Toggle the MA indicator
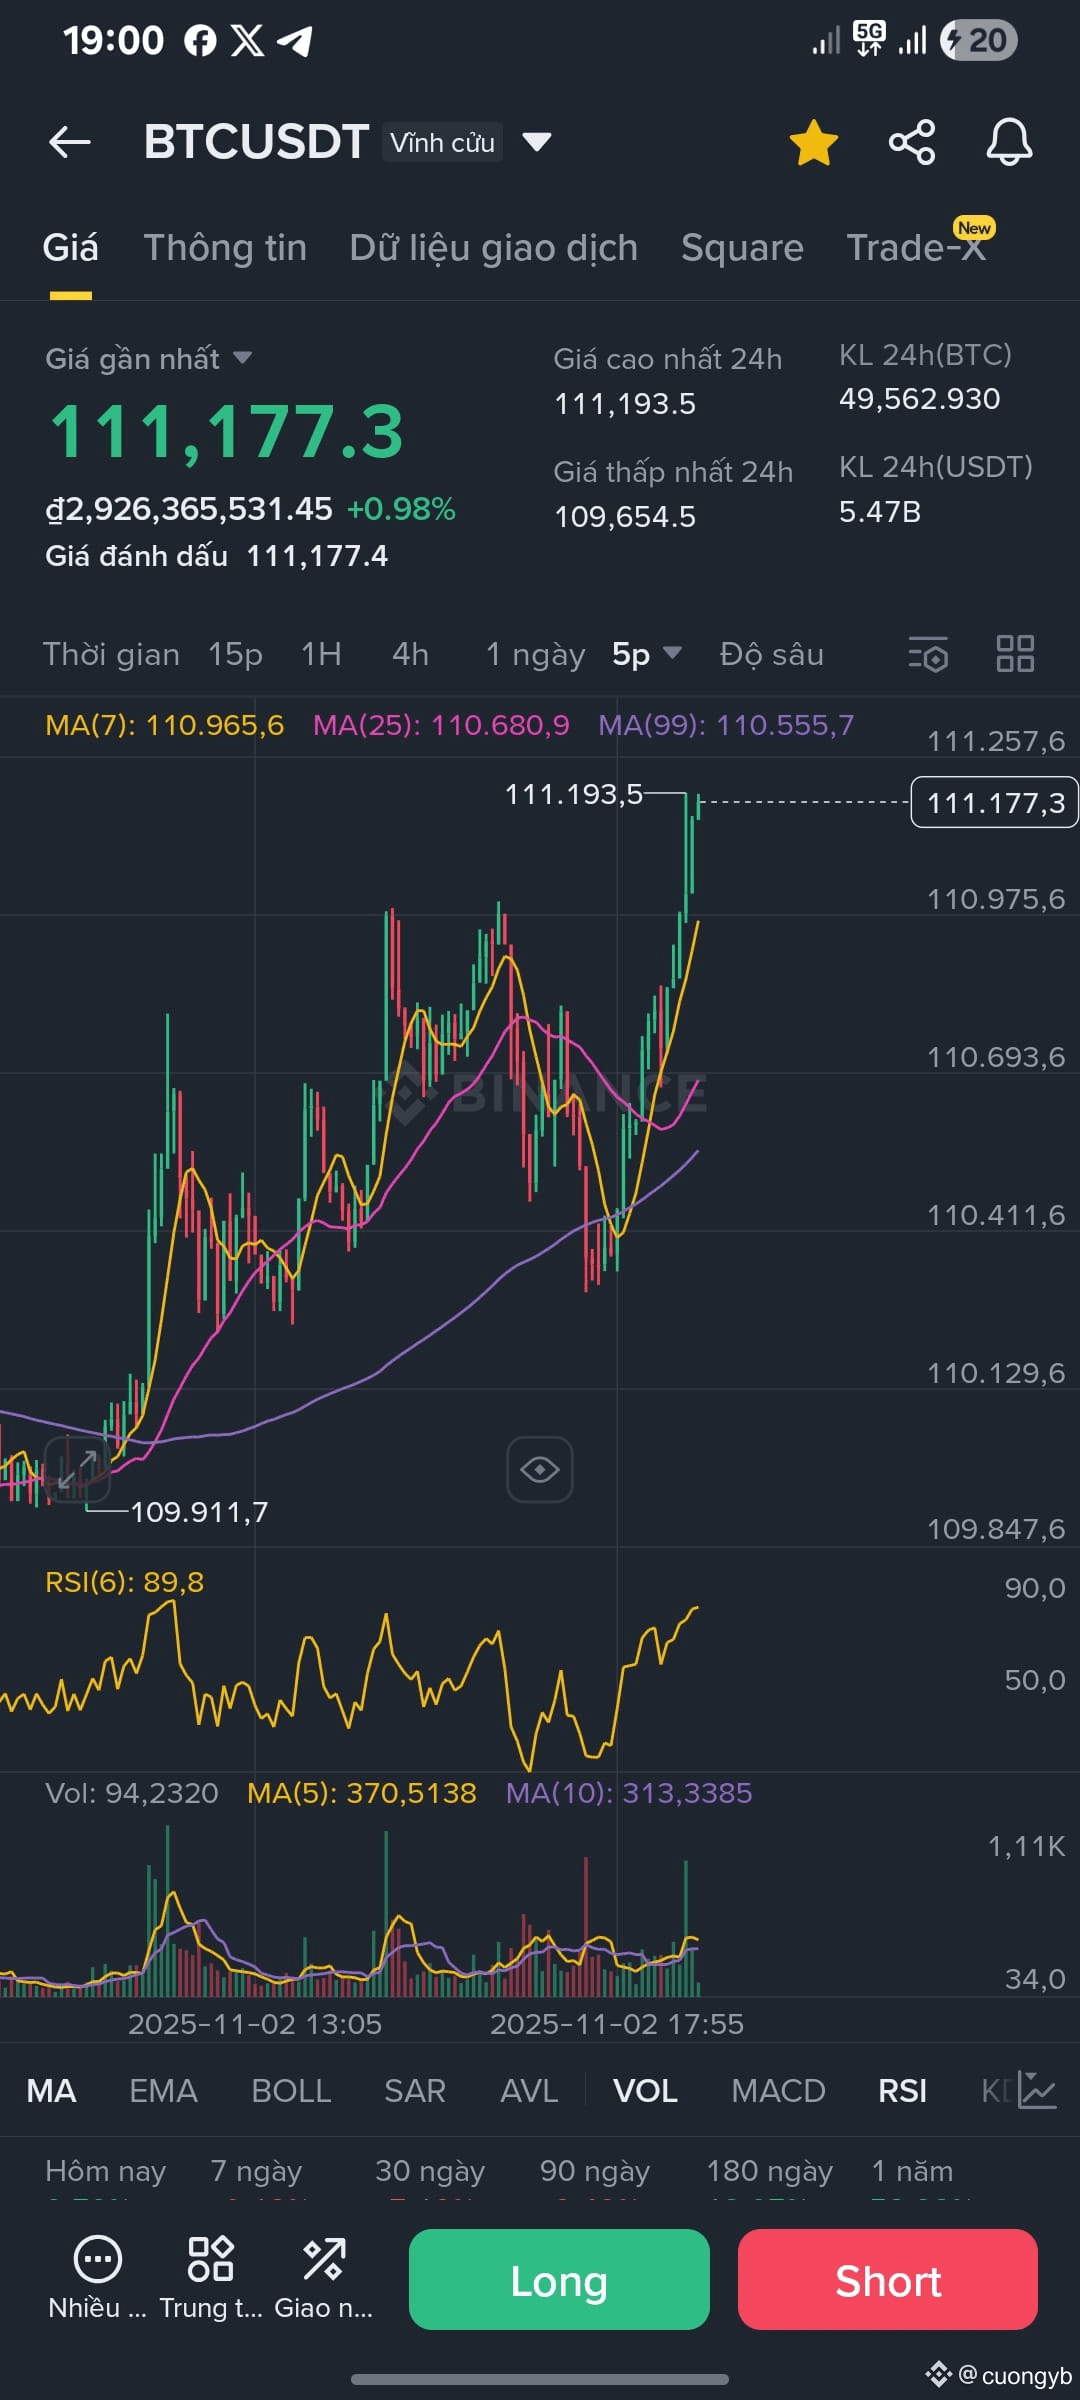Image resolution: width=1080 pixels, height=2400 pixels. 51,2091
